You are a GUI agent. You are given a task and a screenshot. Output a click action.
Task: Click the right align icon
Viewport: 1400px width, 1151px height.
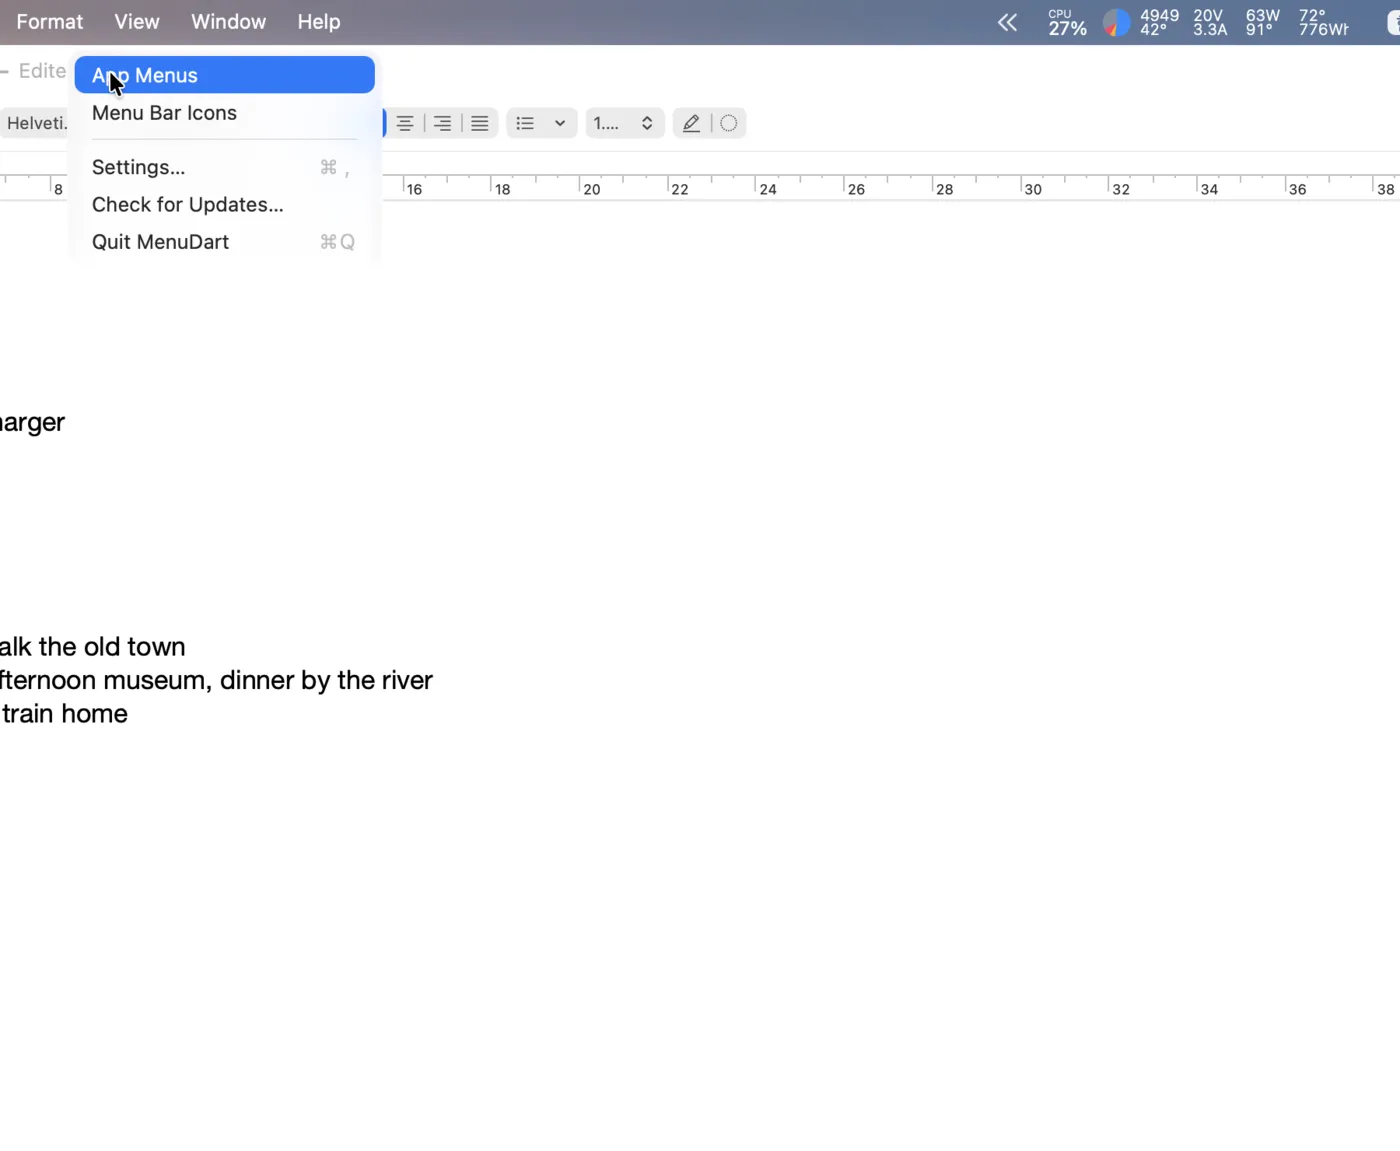[x=442, y=123]
